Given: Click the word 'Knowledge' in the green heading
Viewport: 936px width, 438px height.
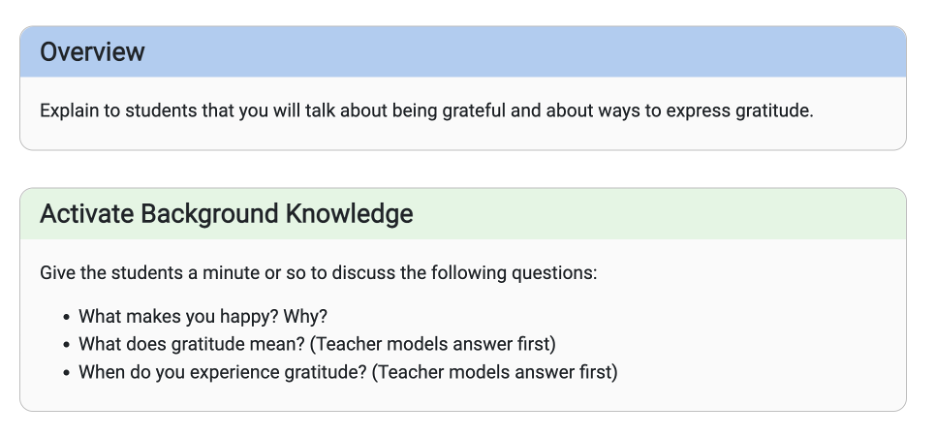Looking at the screenshot, I should [x=349, y=214].
